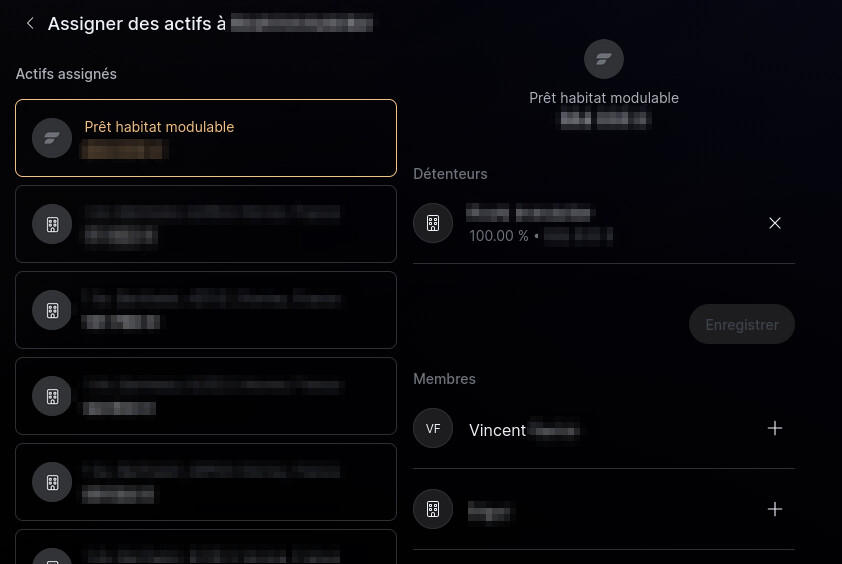The height and width of the screenshot is (564, 842).
Task: Click the building icon of the fourth asset
Action: pos(52,396)
